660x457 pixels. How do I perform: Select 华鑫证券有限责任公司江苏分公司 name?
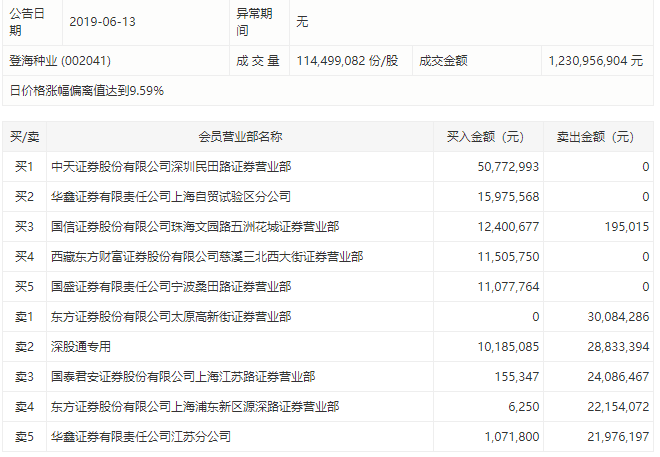click(x=141, y=437)
